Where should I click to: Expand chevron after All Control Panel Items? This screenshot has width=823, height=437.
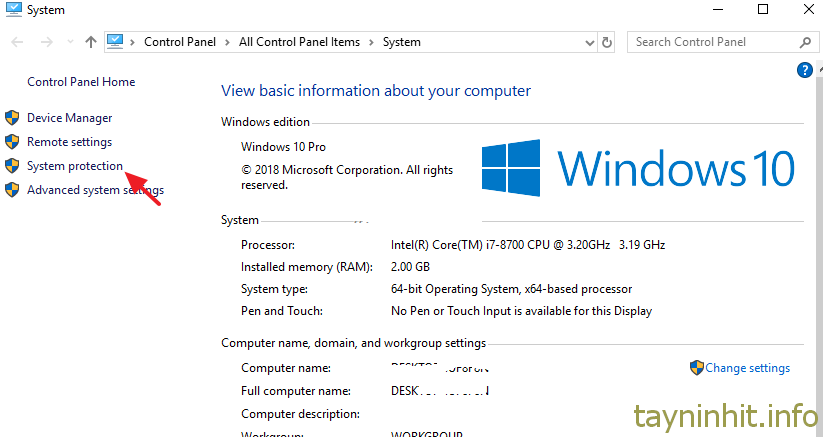click(x=374, y=42)
